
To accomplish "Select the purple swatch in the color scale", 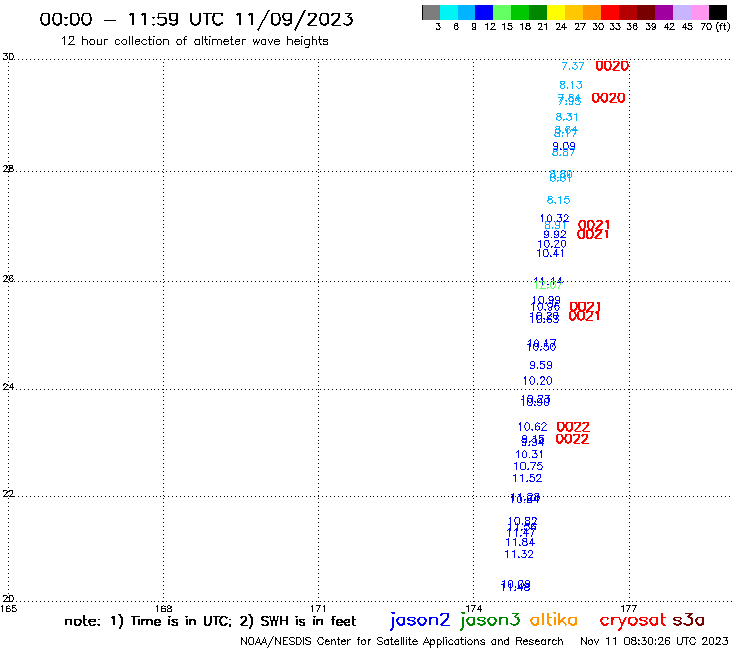I will tap(663, 12).
